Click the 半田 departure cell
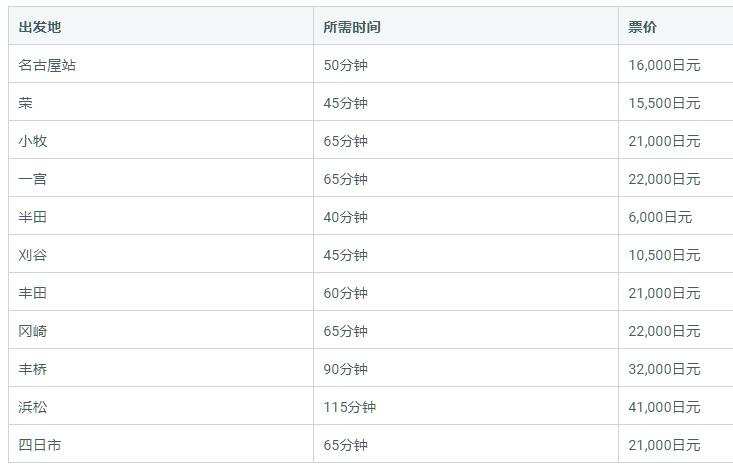This screenshot has height=470, width=733. click(33, 217)
